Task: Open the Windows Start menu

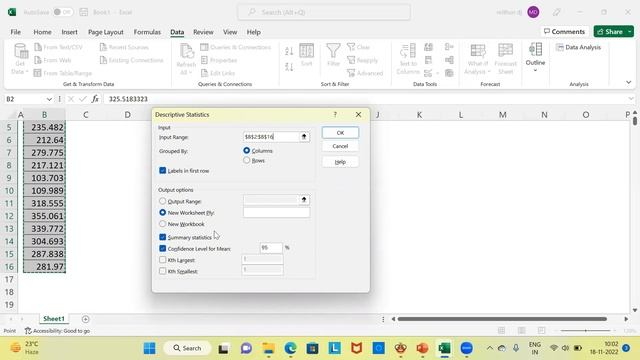Action: pos(149,348)
